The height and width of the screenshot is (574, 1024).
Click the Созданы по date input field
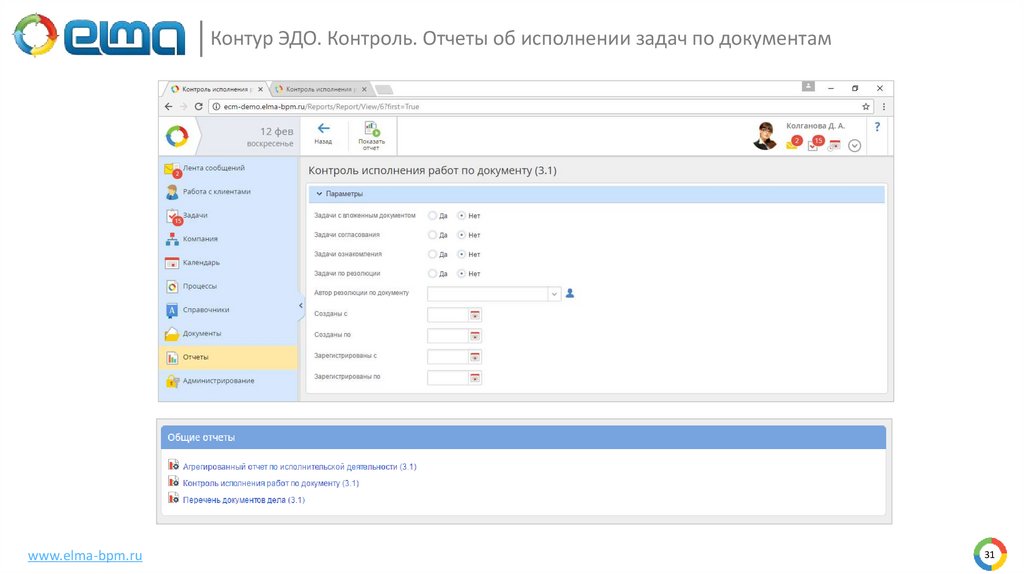pos(447,336)
